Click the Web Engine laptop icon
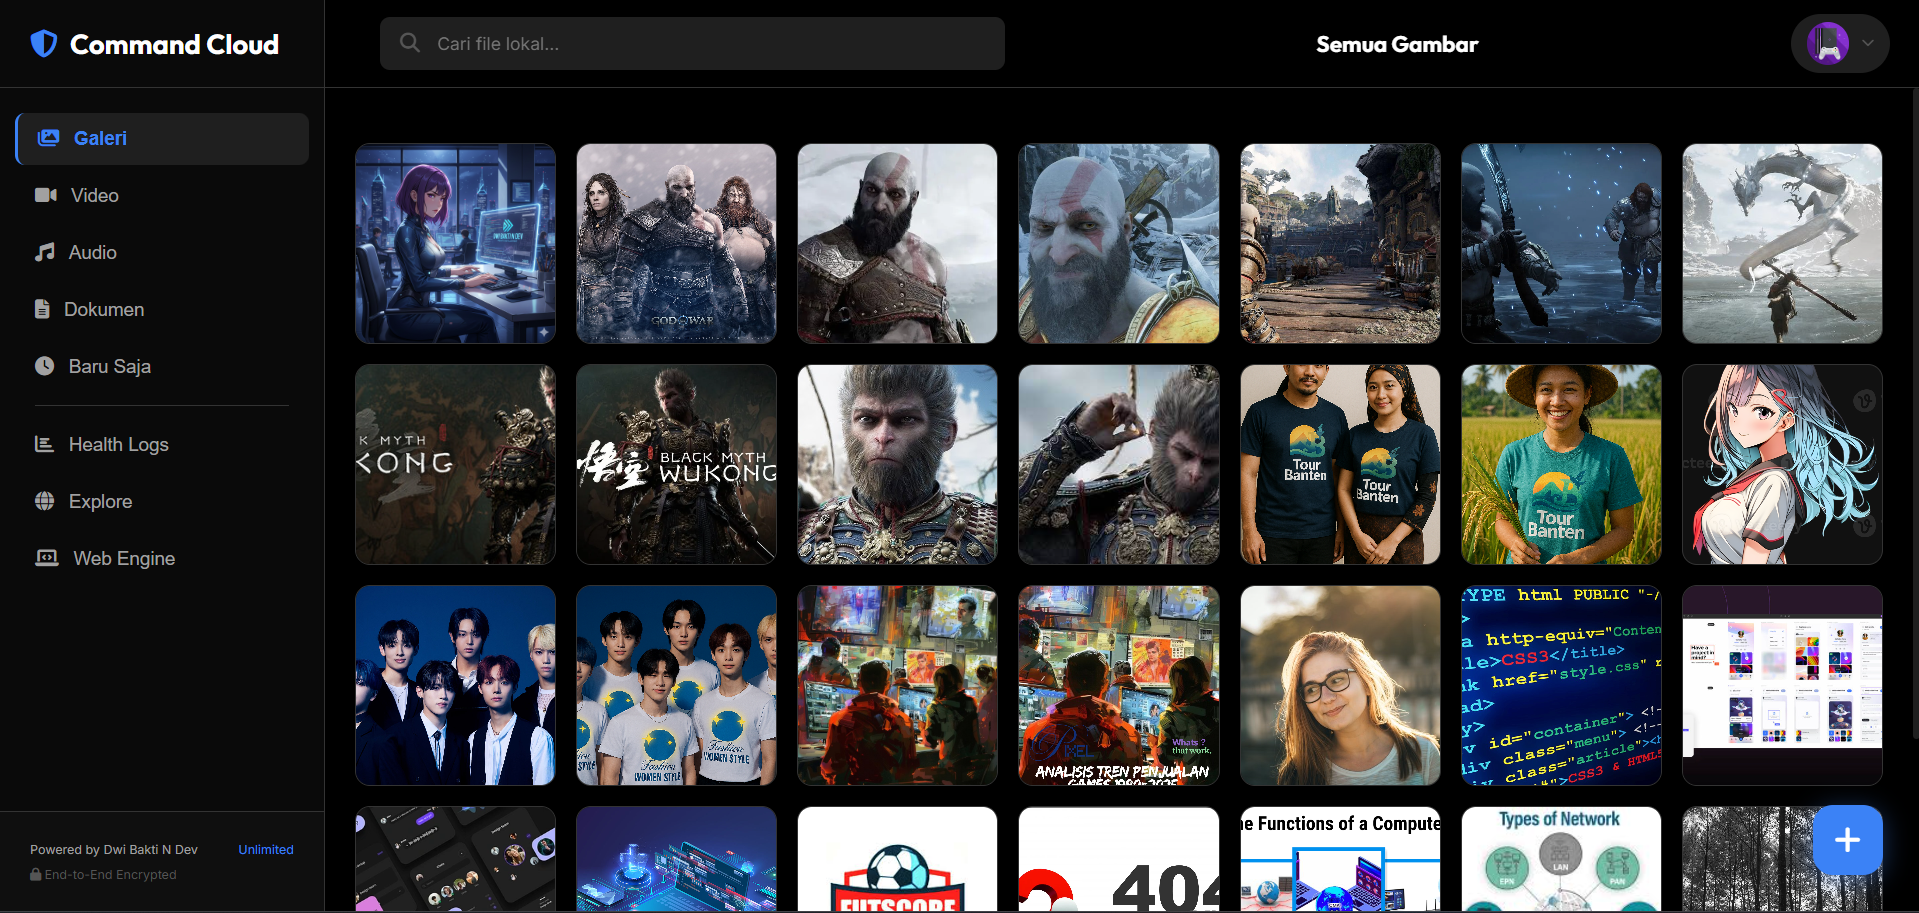1919x913 pixels. (47, 558)
